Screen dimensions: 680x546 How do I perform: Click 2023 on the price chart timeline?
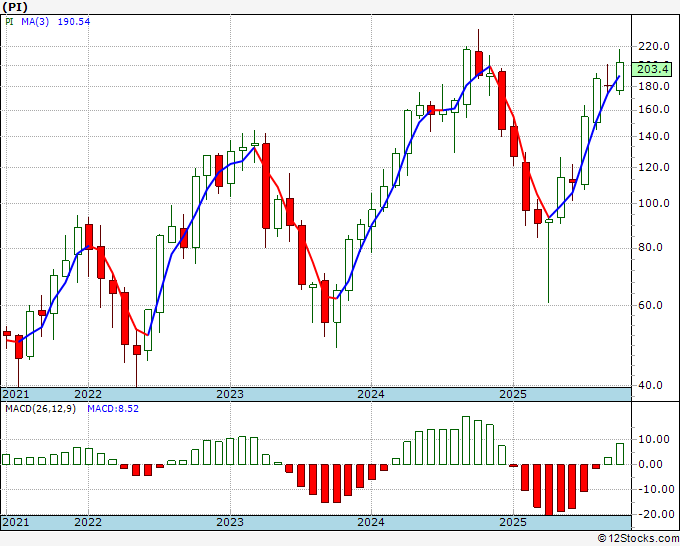pyautogui.click(x=230, y=394)
